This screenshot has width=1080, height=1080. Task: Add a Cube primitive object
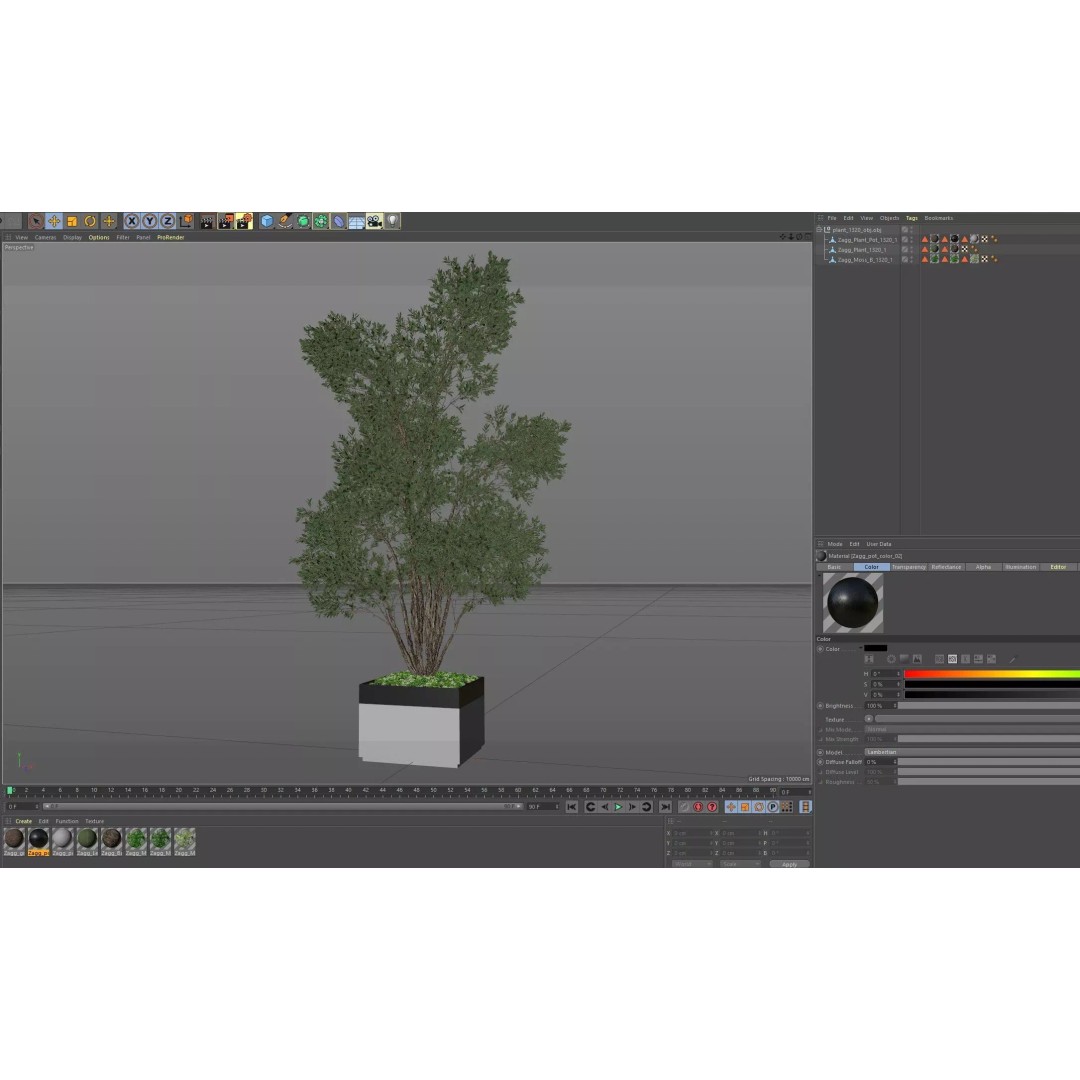pyautogui.click(x=267, y=221)
